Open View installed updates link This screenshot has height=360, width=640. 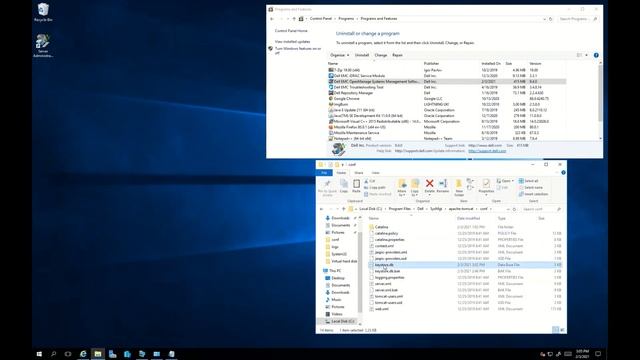pyautogui.click(x=292, y=42)
